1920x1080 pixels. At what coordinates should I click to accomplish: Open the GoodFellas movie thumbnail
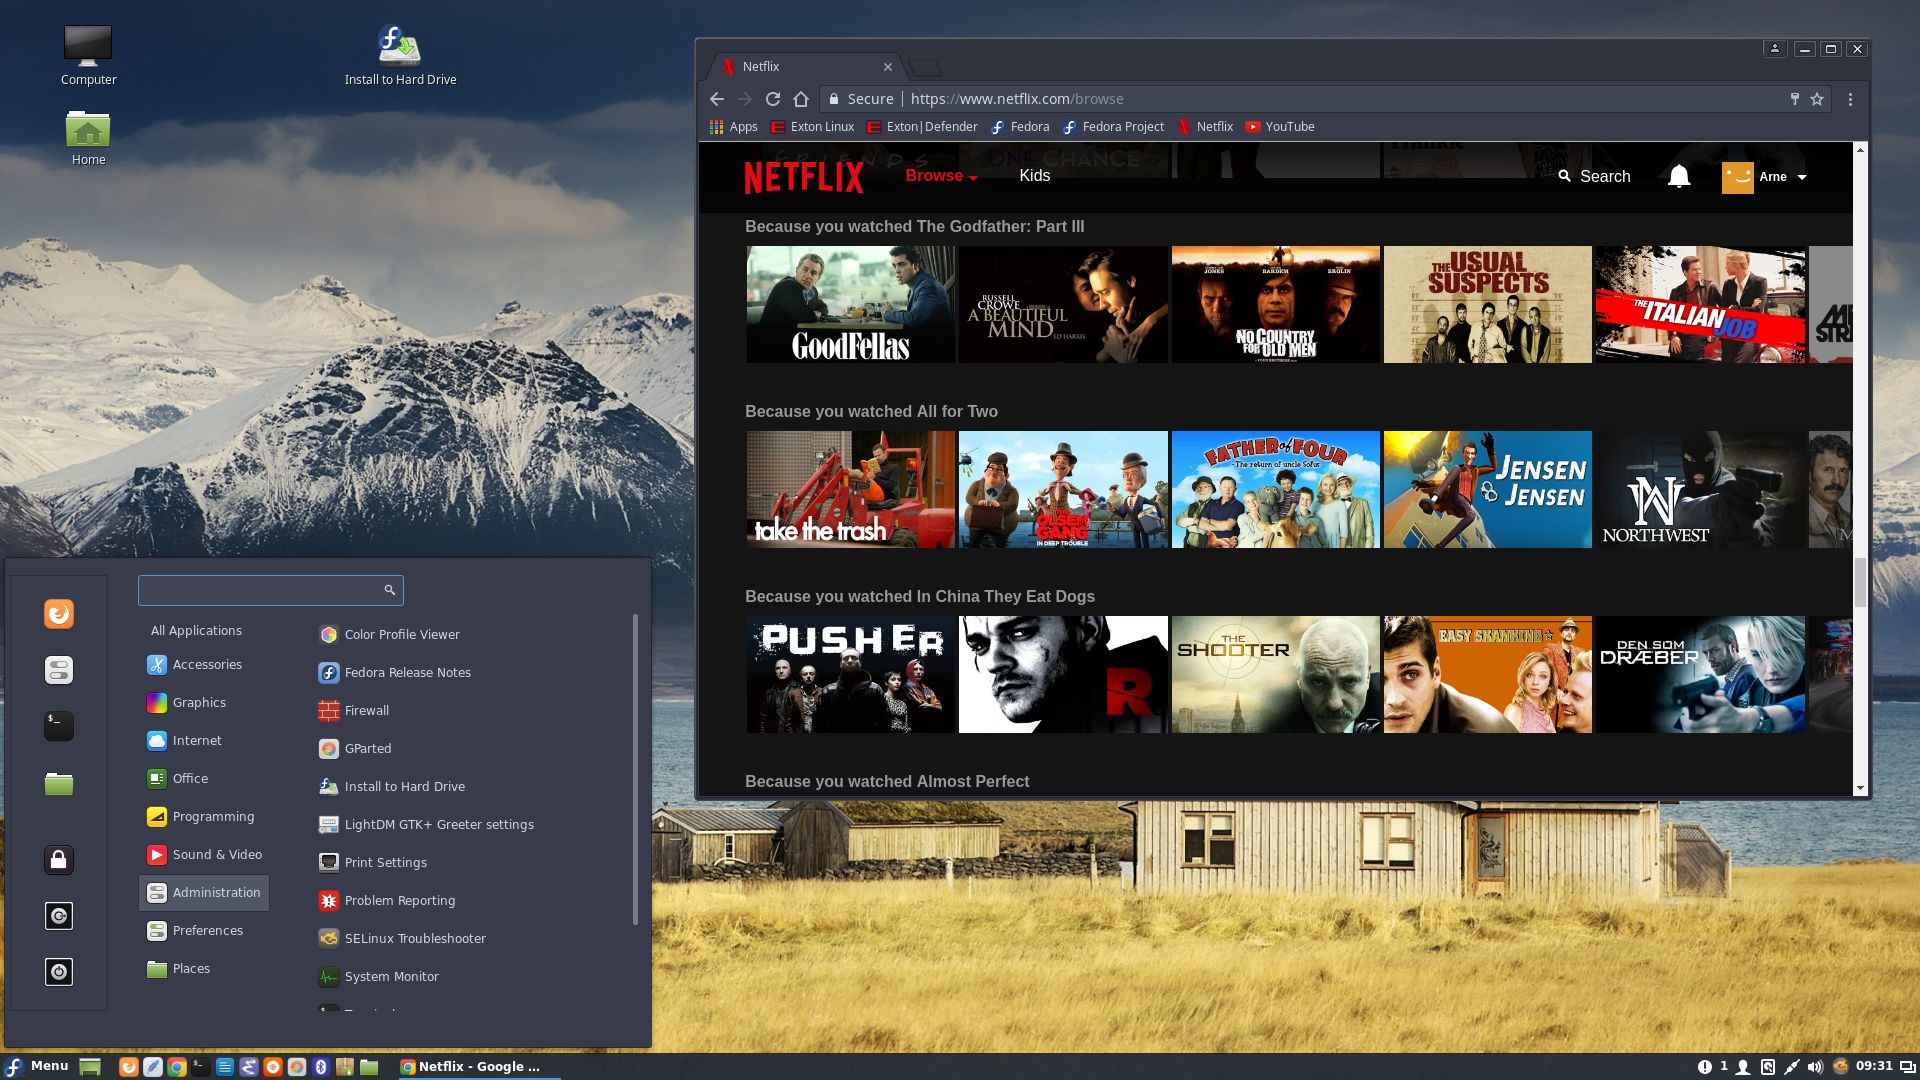[850, 304]
